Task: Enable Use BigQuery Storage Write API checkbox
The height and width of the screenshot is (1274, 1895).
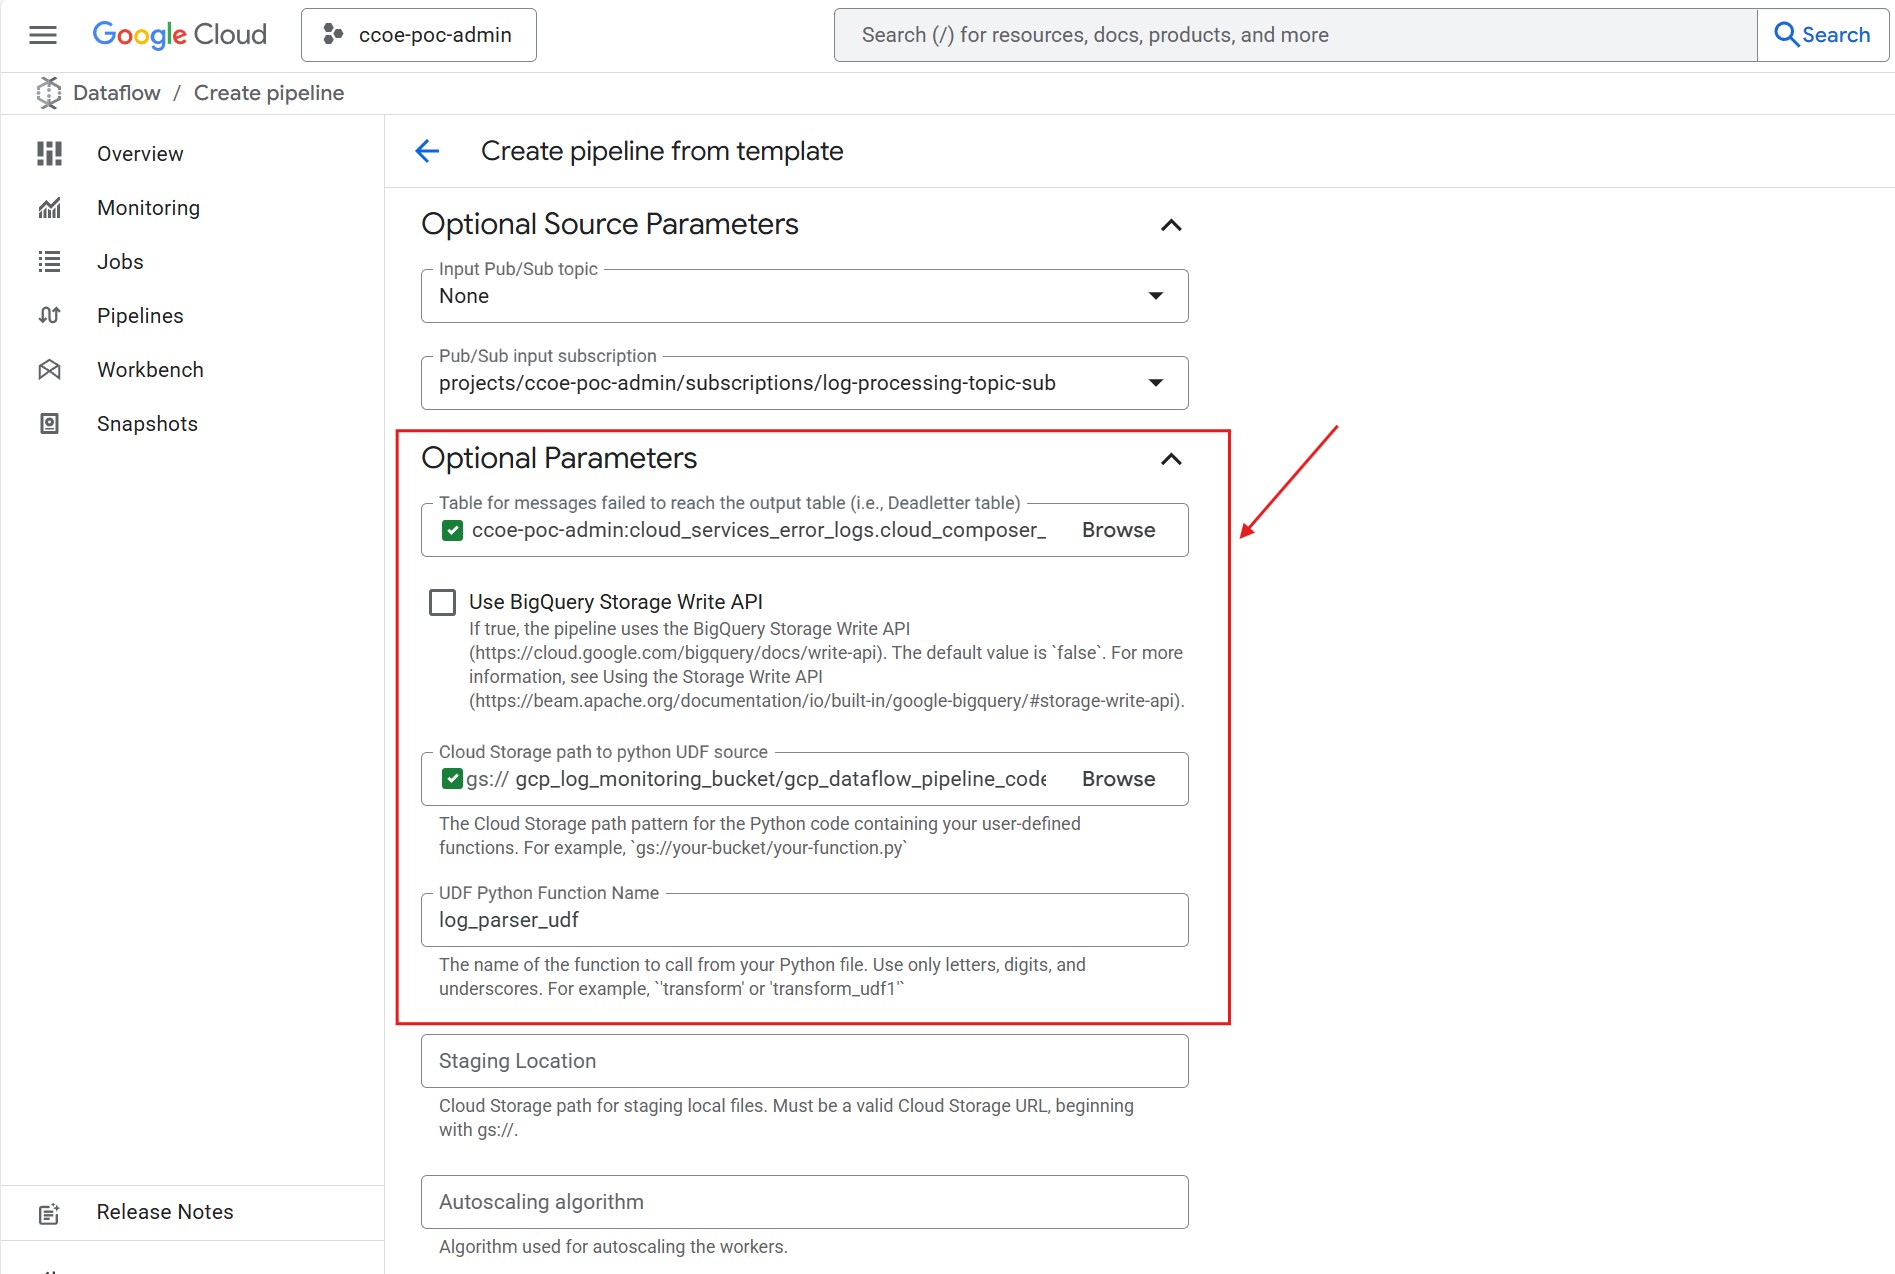Action: pyautogui.click(x=442, y=602)
